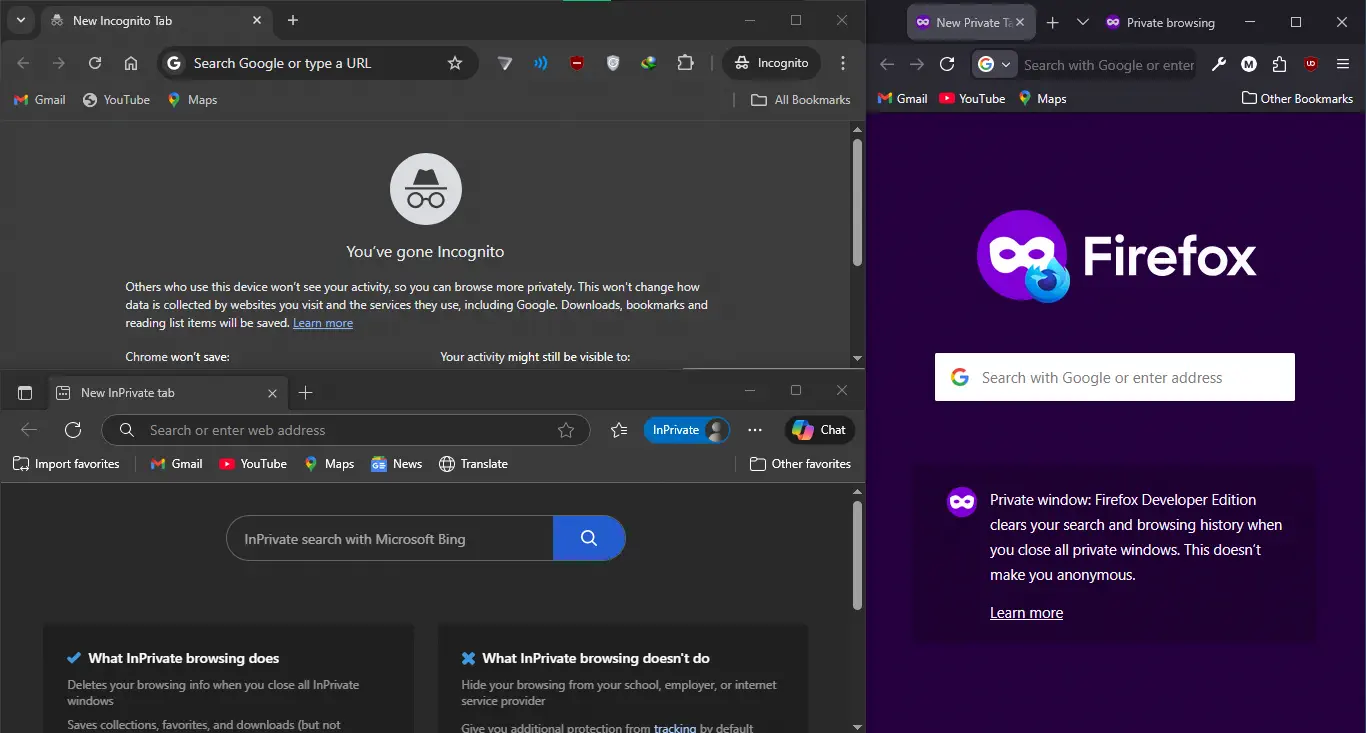Image resolution: width=1366 pixels, height=733 pixels.
Task: Open Copilot Chat in Edge's toolbar
Action: [819, 429]
